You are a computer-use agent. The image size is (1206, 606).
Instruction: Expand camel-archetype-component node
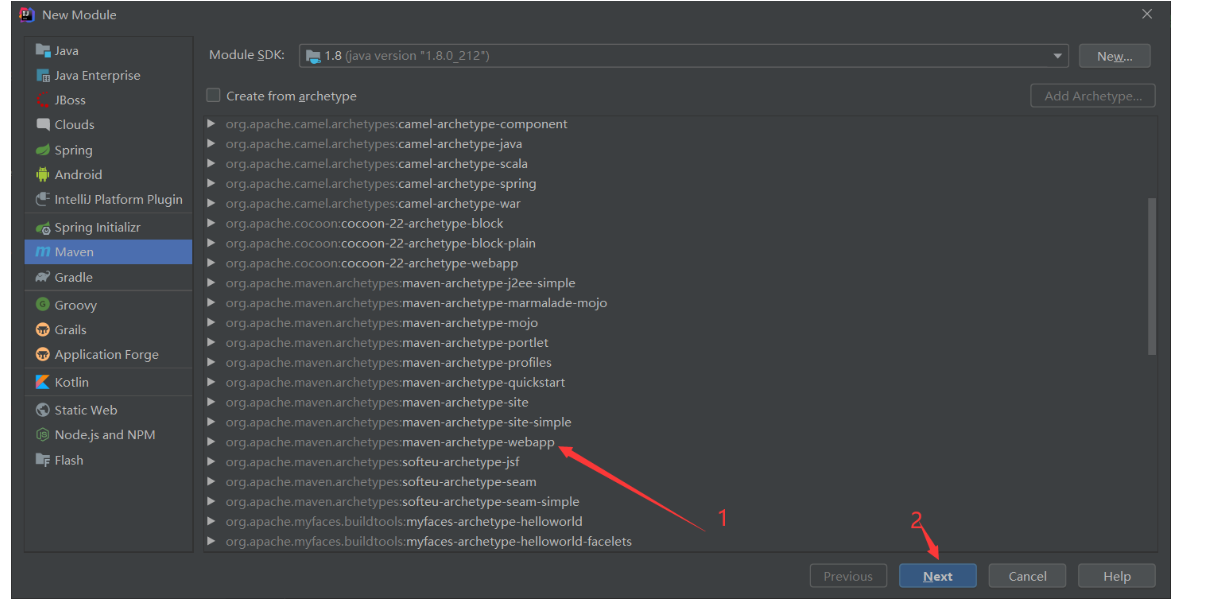tap(211, 124)
